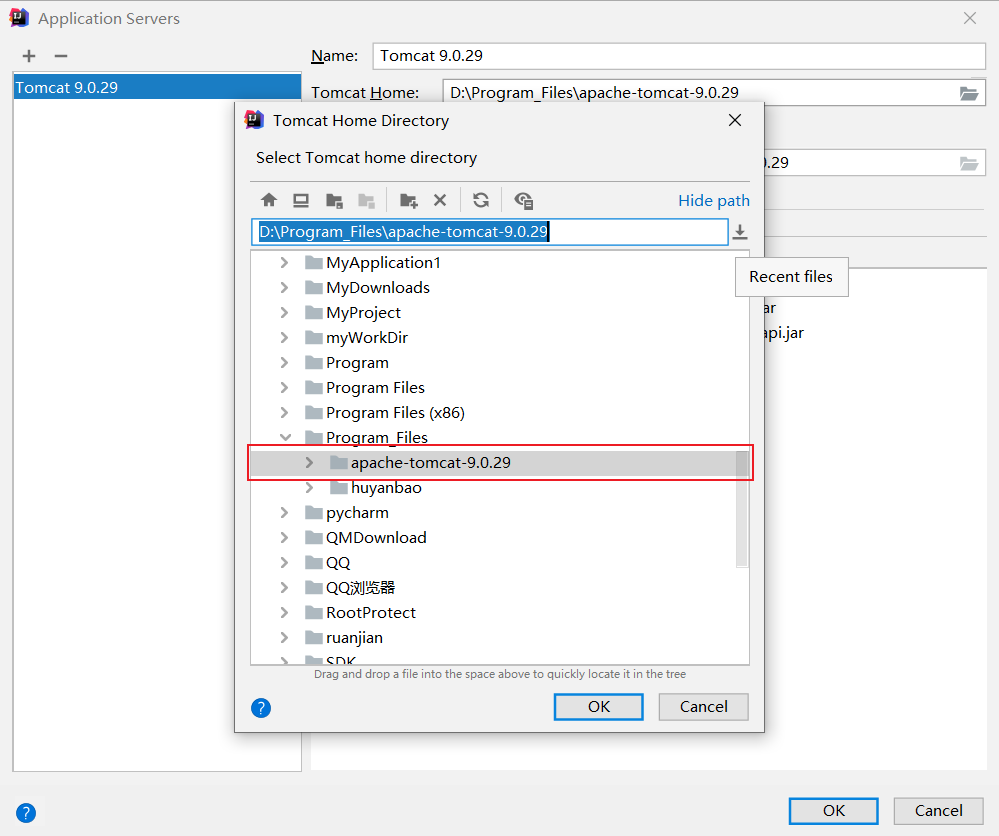Expand the ruanjian folder

(x=284, y=637)
